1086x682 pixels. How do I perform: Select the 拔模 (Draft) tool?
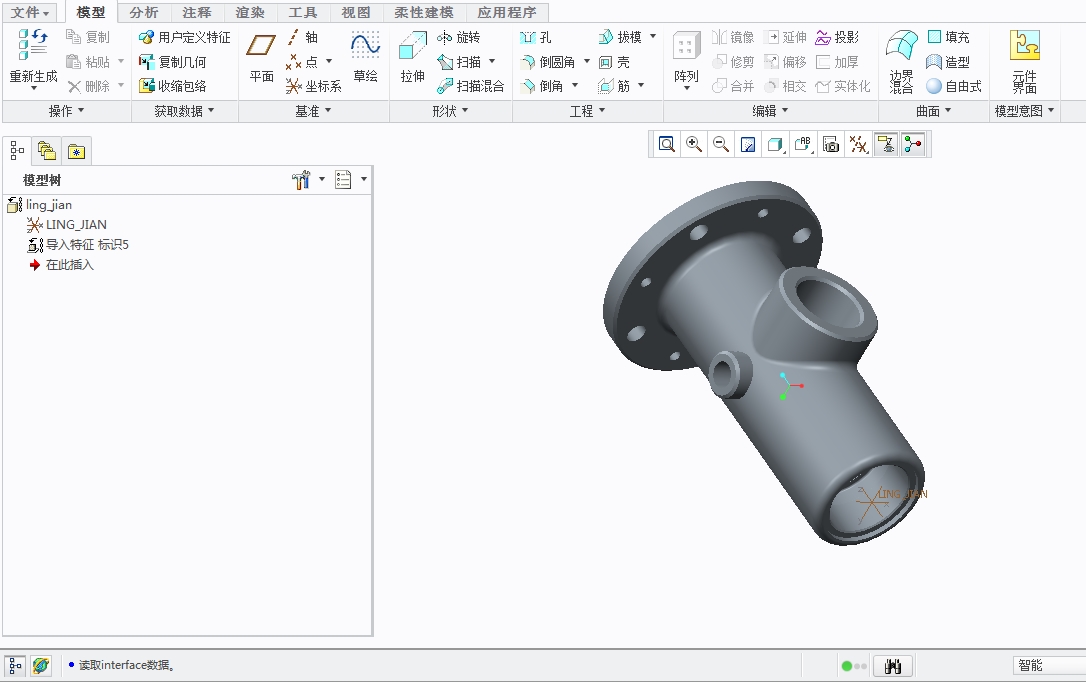[x=620, y=37]
